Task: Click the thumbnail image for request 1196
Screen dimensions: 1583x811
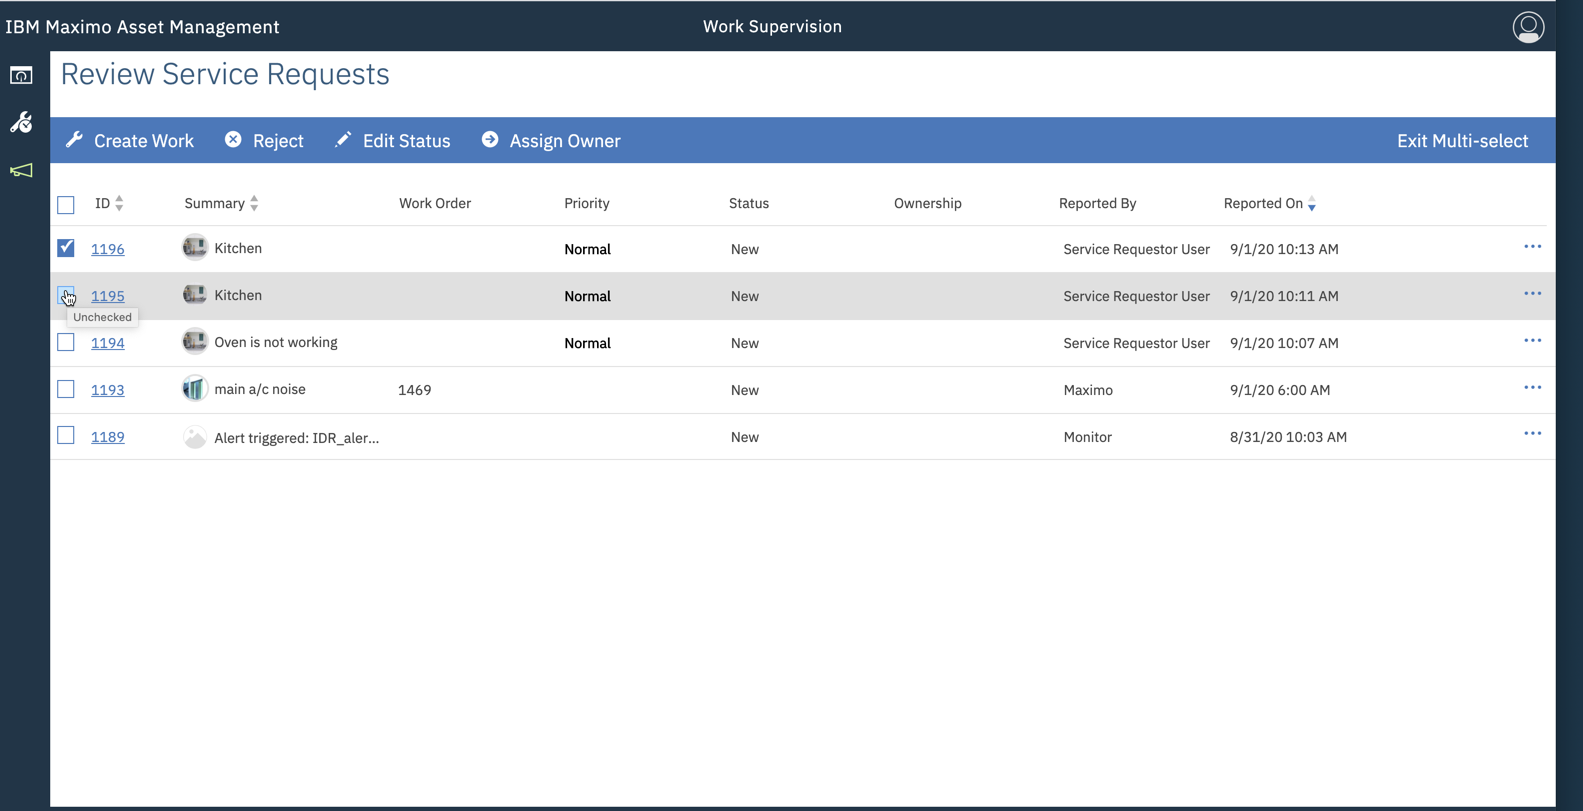Action: 195,247
